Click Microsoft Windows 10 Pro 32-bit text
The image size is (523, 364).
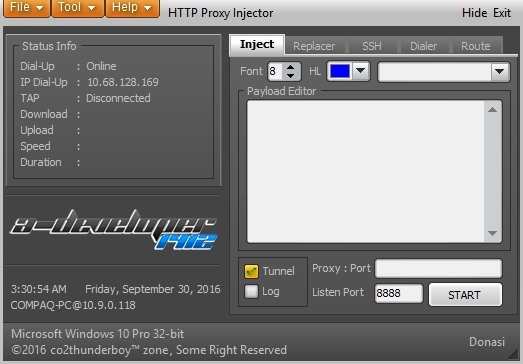(x=97, y=334)
